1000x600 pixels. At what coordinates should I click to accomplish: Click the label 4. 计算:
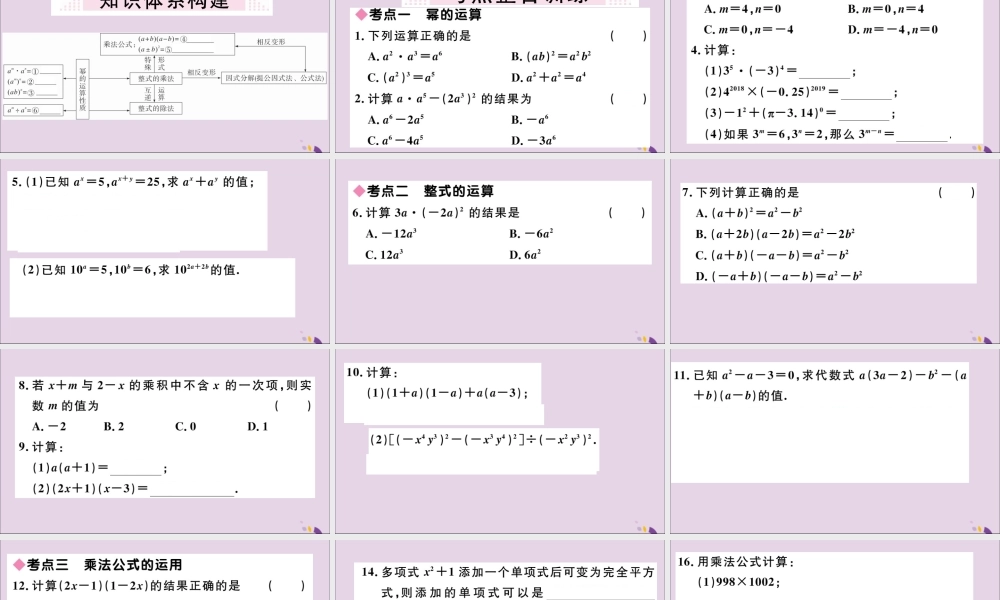click(x=714, y=50)
